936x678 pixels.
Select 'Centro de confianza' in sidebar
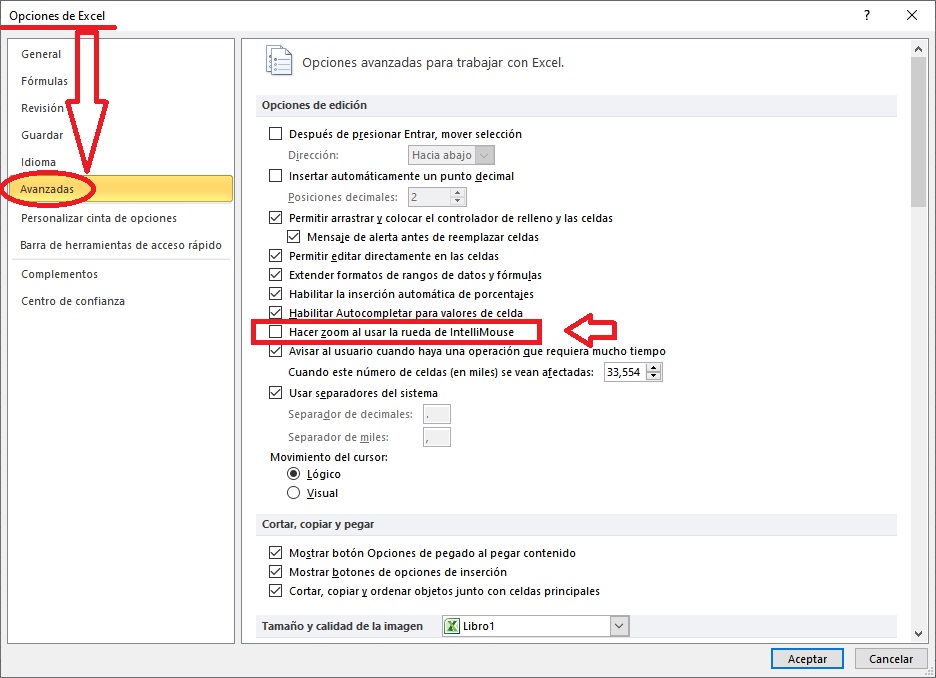(73, 301)
